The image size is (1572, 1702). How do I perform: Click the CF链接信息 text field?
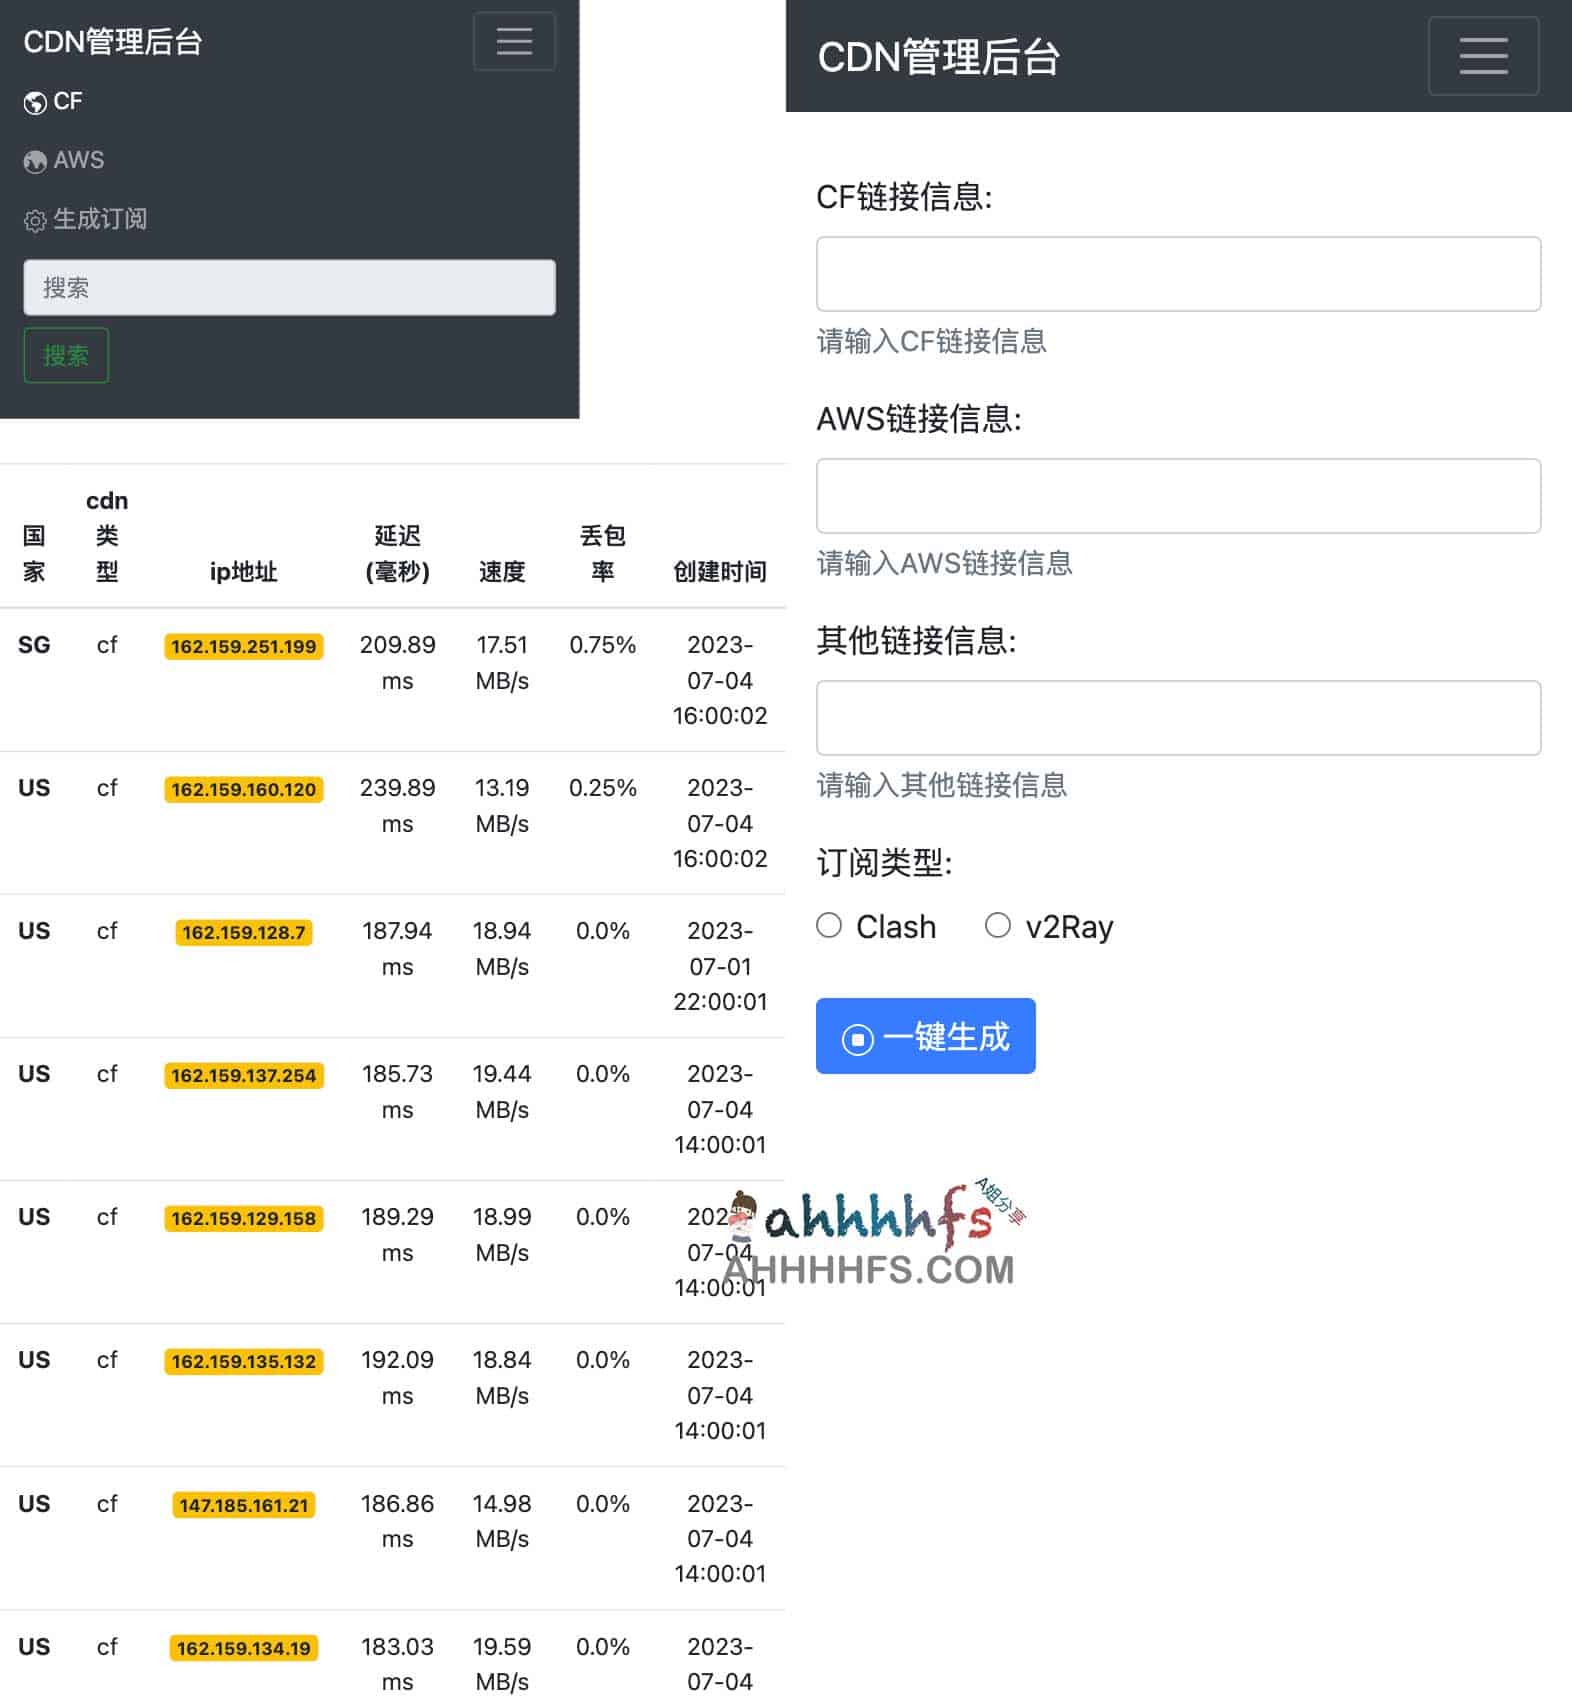click(1178, 274)
